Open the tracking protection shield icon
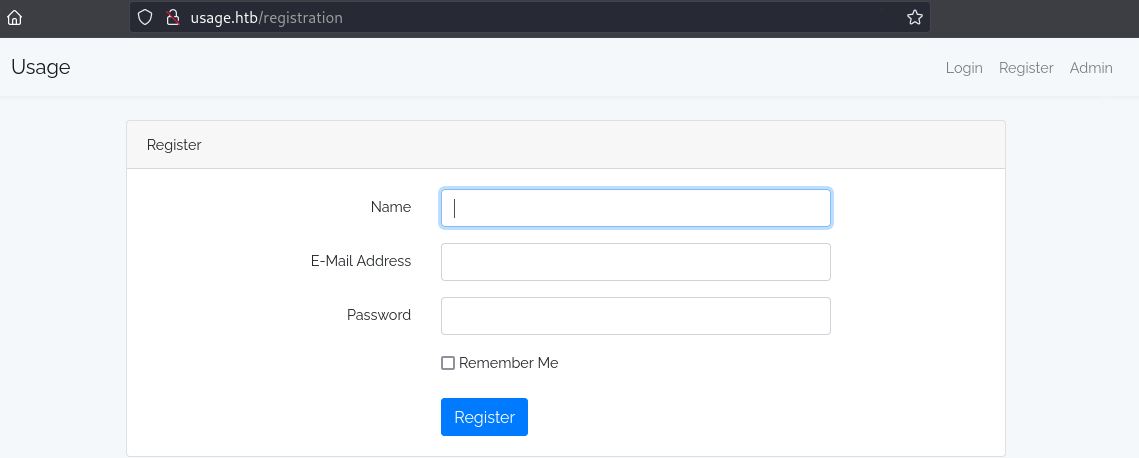 [x=145, y=17]
